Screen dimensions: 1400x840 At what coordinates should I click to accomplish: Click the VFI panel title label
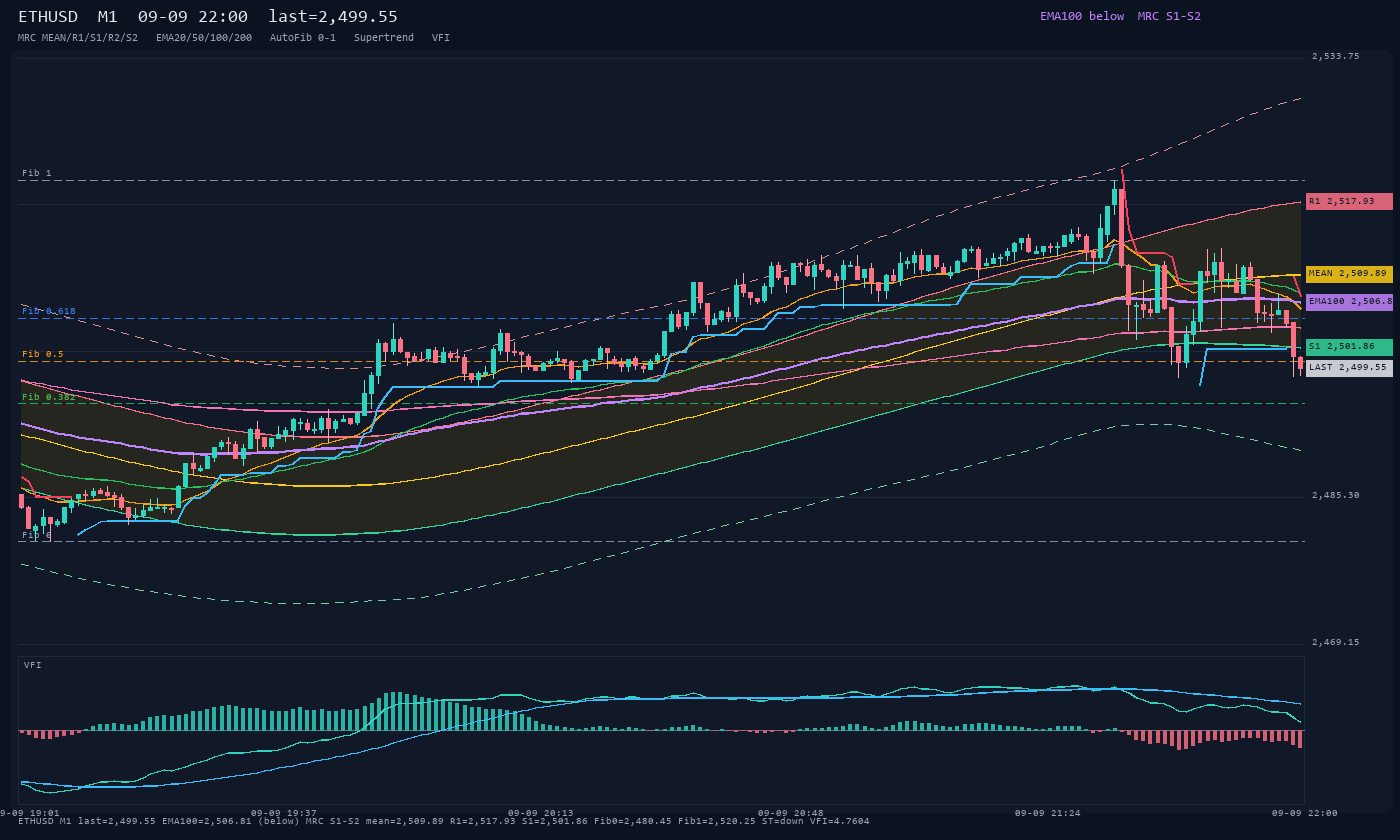tap(33, 665)
